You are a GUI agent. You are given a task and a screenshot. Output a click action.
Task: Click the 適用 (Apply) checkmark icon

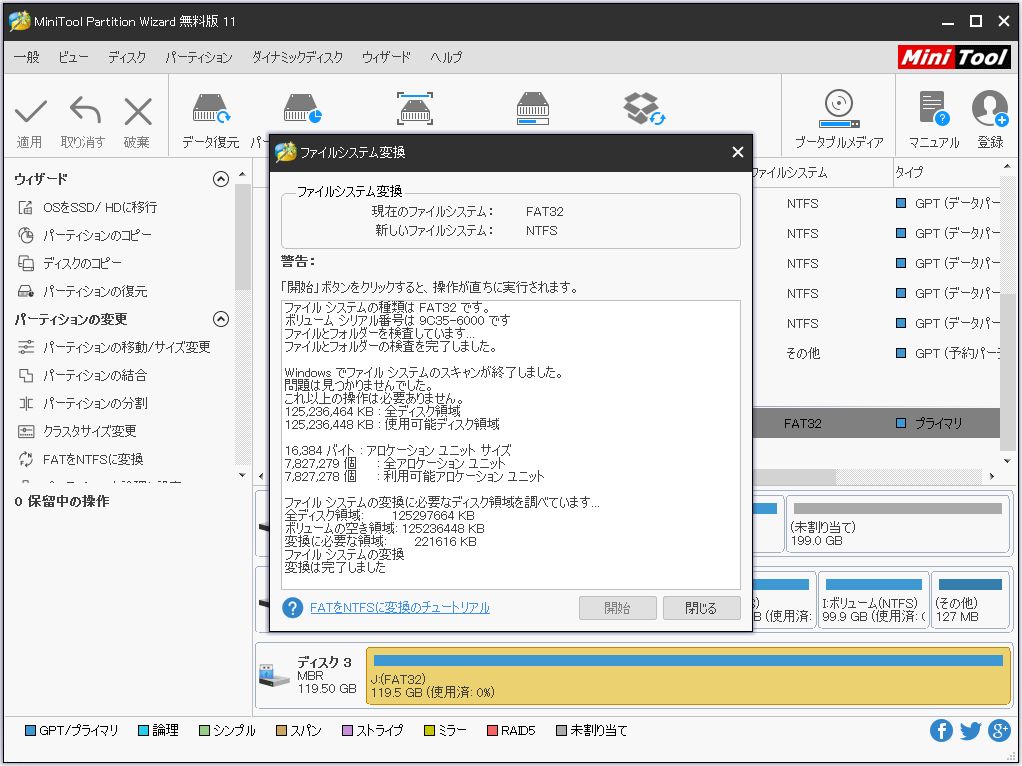pos(30,112)
